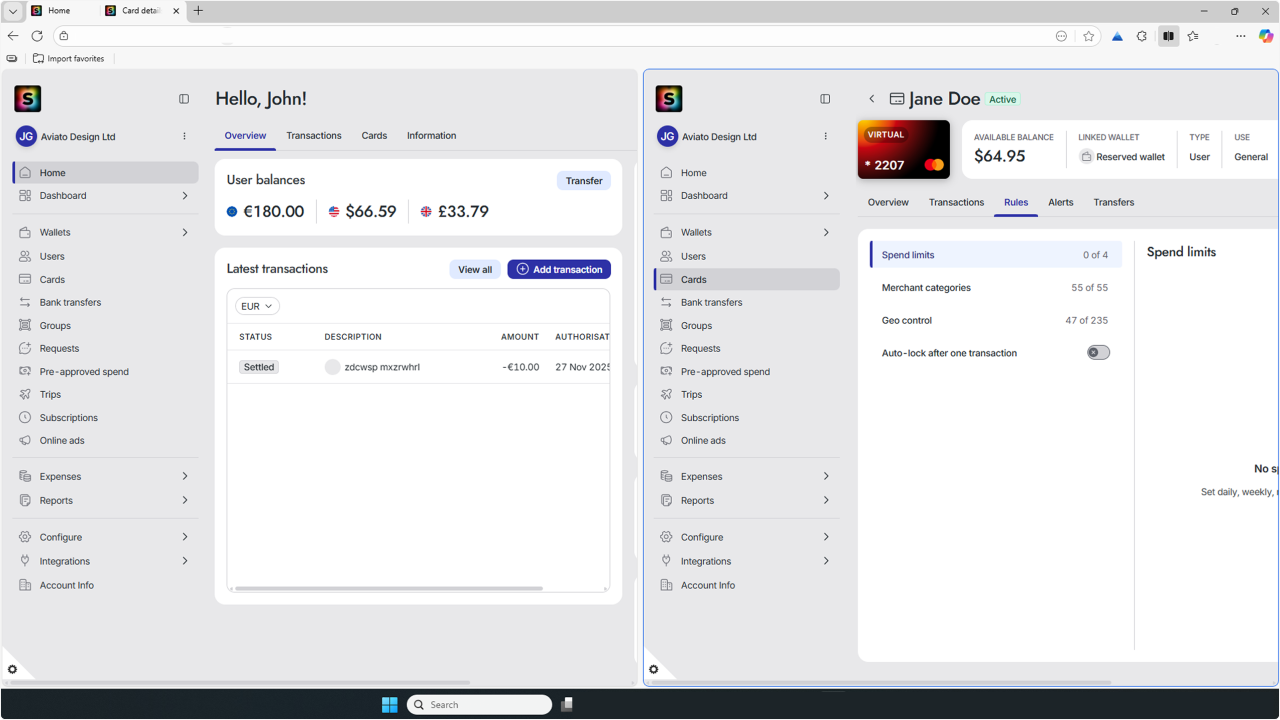1280x720 pixels.
Task: Open Copilot icon in browser toolbar
Action: tap(1266, 36)
